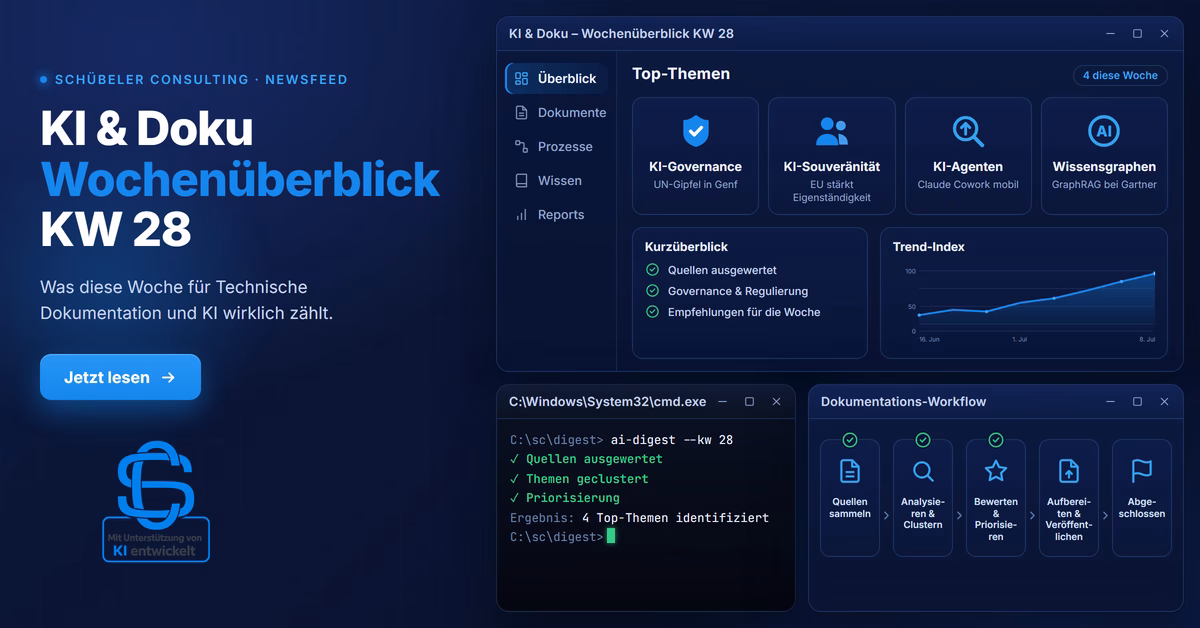Select 'EU stärkt Eigenständigkeit' text

[x=831, y=191]
